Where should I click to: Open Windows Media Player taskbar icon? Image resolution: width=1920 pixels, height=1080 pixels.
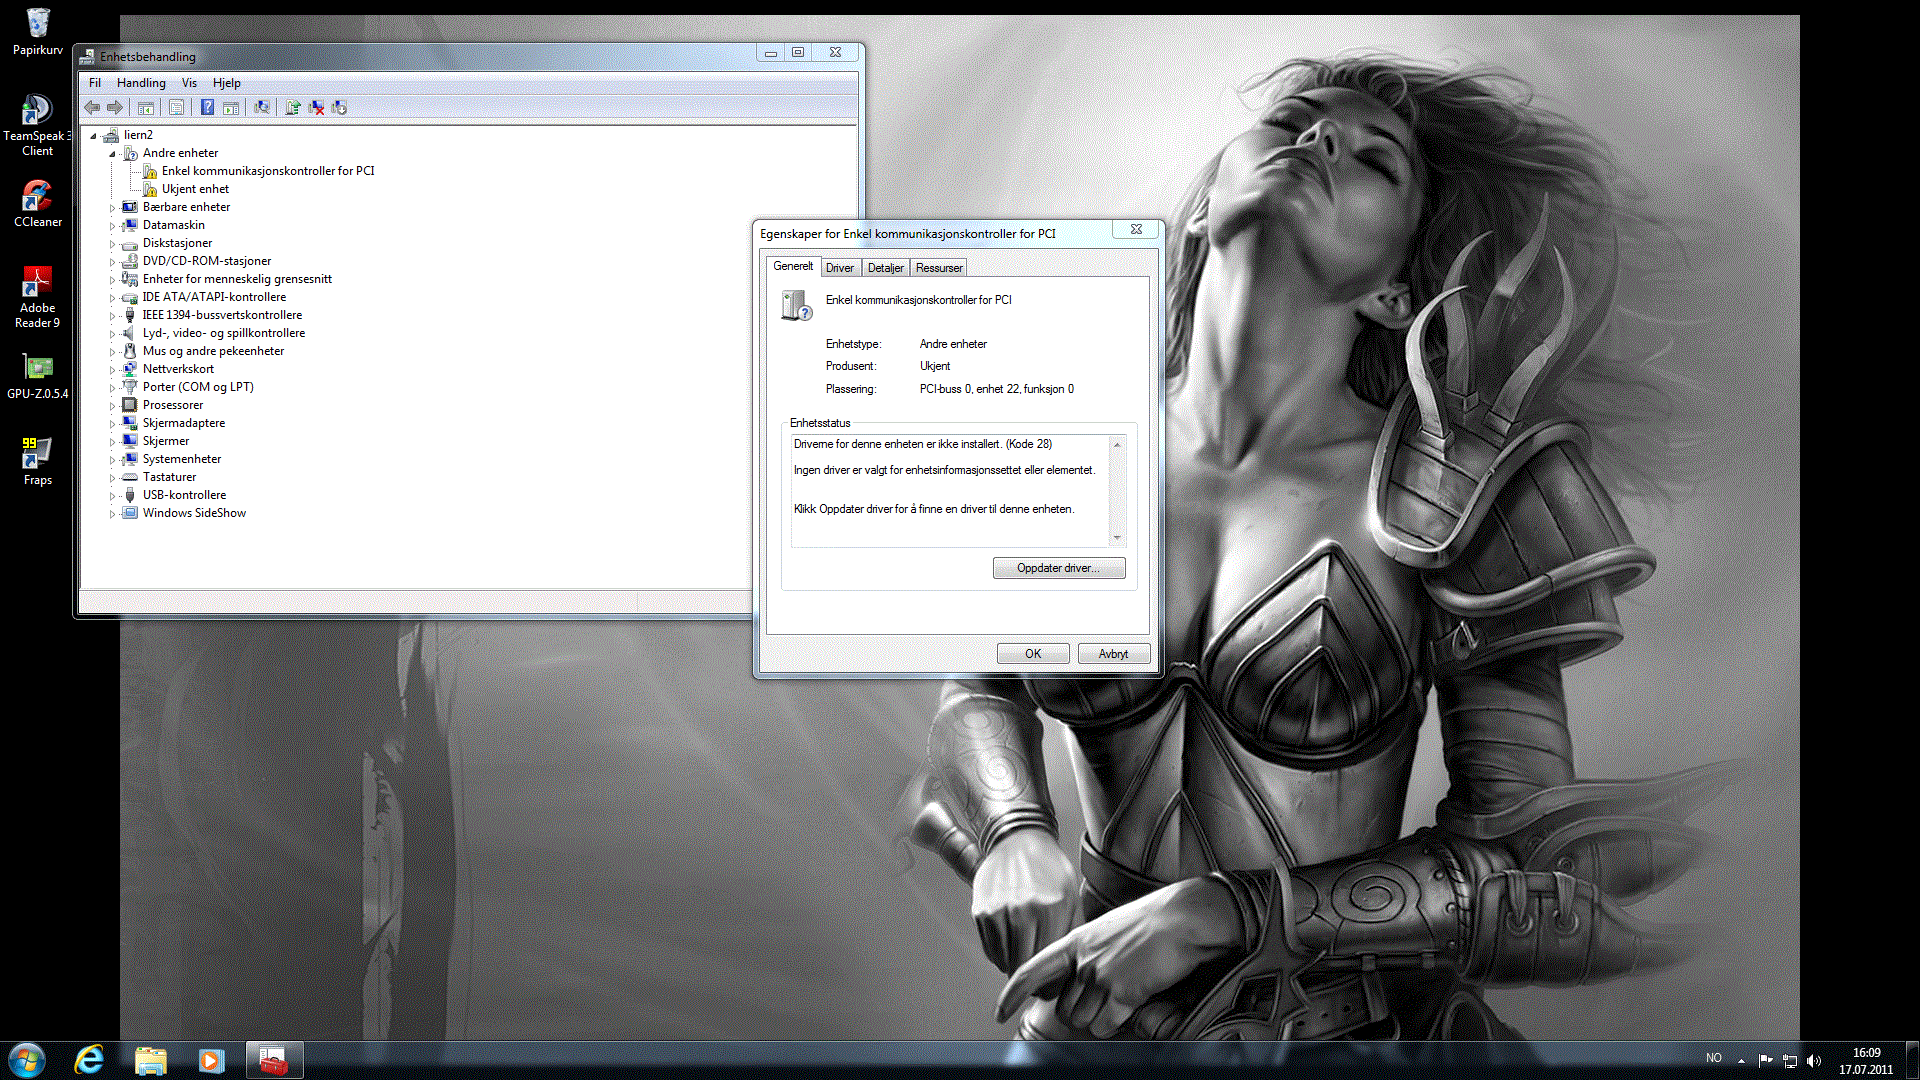point(211,1060)
